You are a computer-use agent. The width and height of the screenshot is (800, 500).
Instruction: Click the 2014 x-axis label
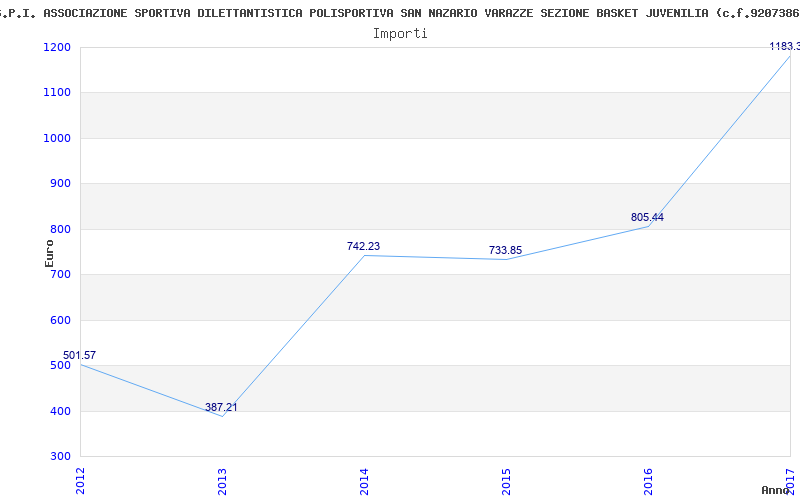tap(364, 481)
